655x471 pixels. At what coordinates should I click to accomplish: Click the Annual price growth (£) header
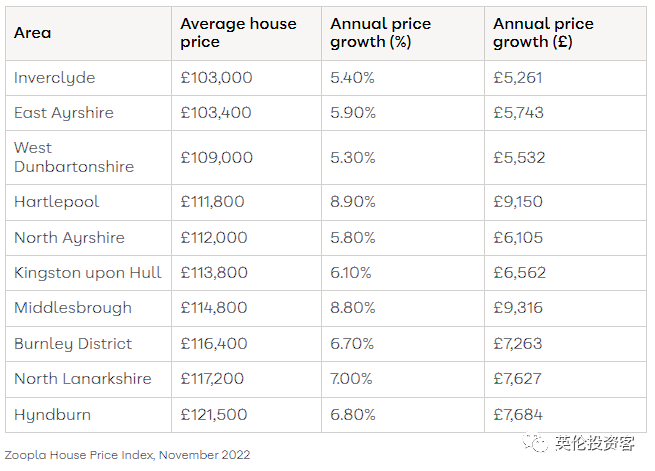pos(543,33)
